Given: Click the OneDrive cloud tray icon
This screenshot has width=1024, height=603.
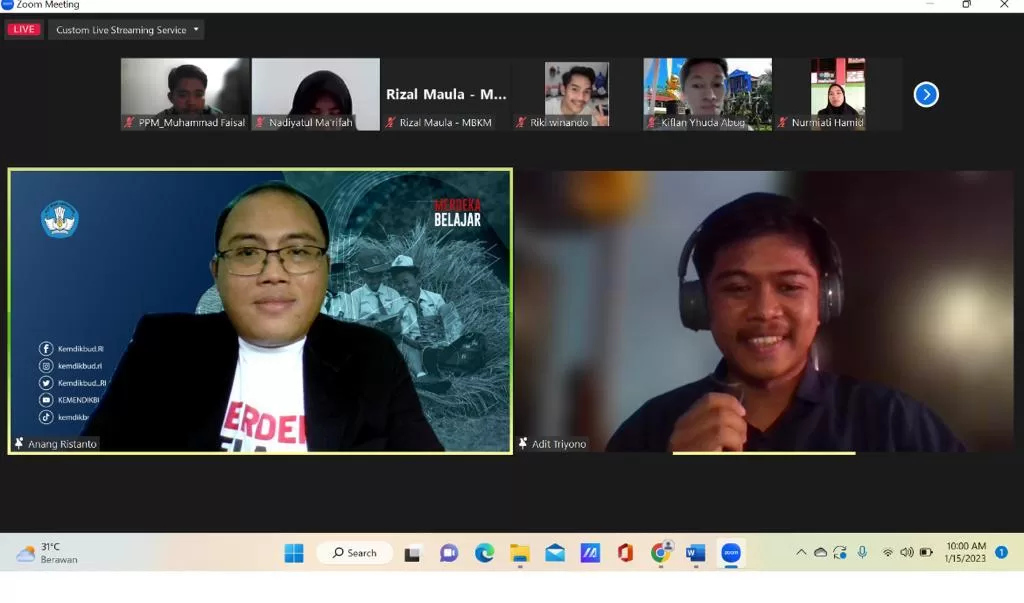Looking at the screenshot, I should 820,553.
